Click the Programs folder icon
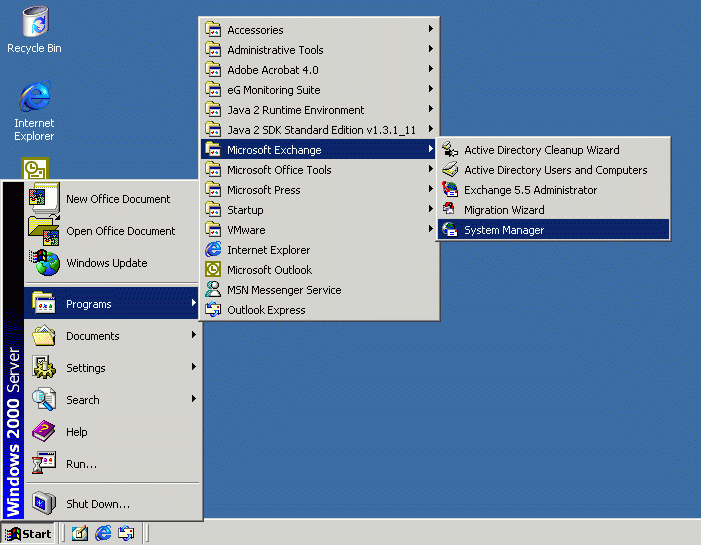Screen dimensions: 701x545 coord(44,303)
